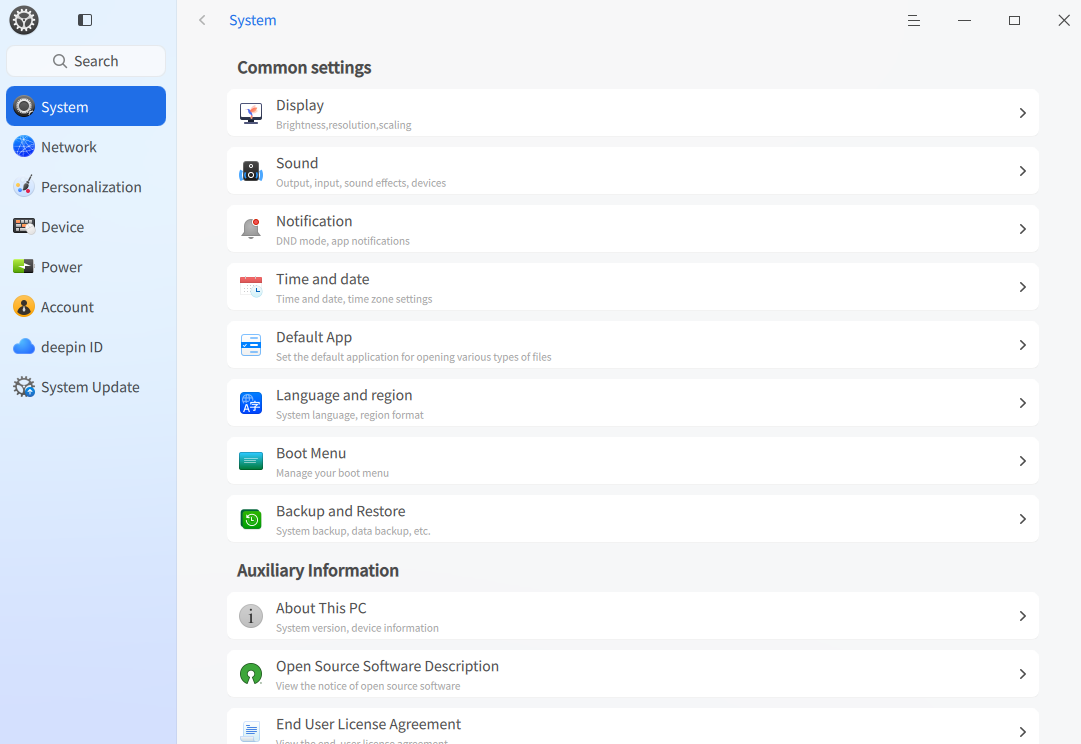Click the Device keyboard icon
The height and width of the screenshot is (744, 1081).
coord(24,226)
